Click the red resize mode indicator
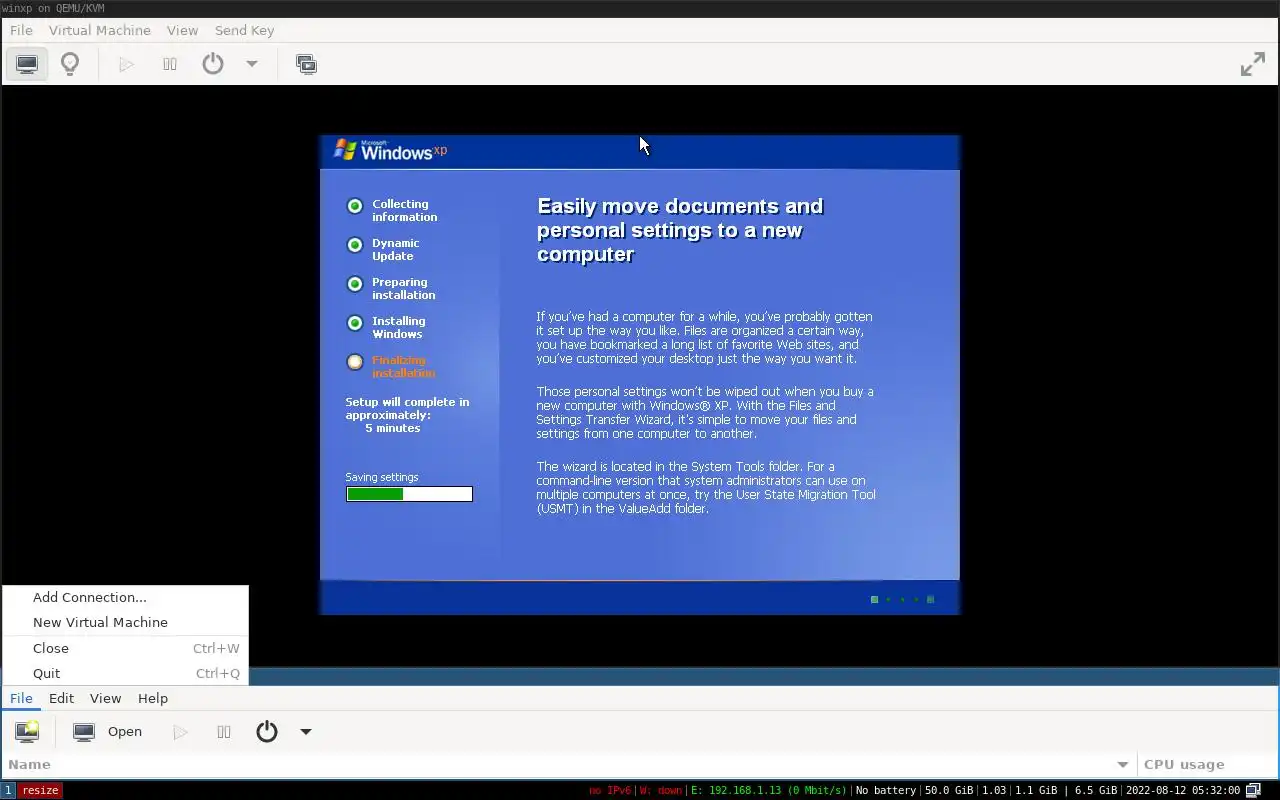Screen dimensions: 1280x800 40,790
